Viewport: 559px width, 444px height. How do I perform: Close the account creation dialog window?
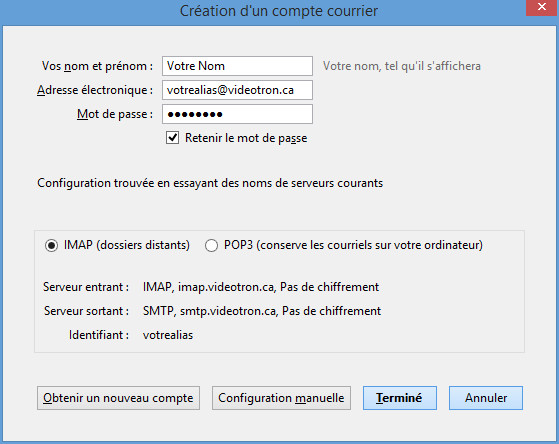[542, 7]
